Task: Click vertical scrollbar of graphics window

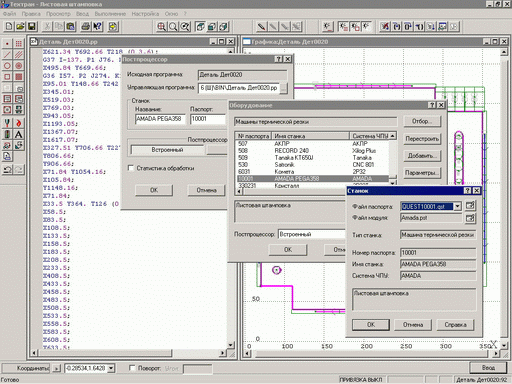Action: 504,198
